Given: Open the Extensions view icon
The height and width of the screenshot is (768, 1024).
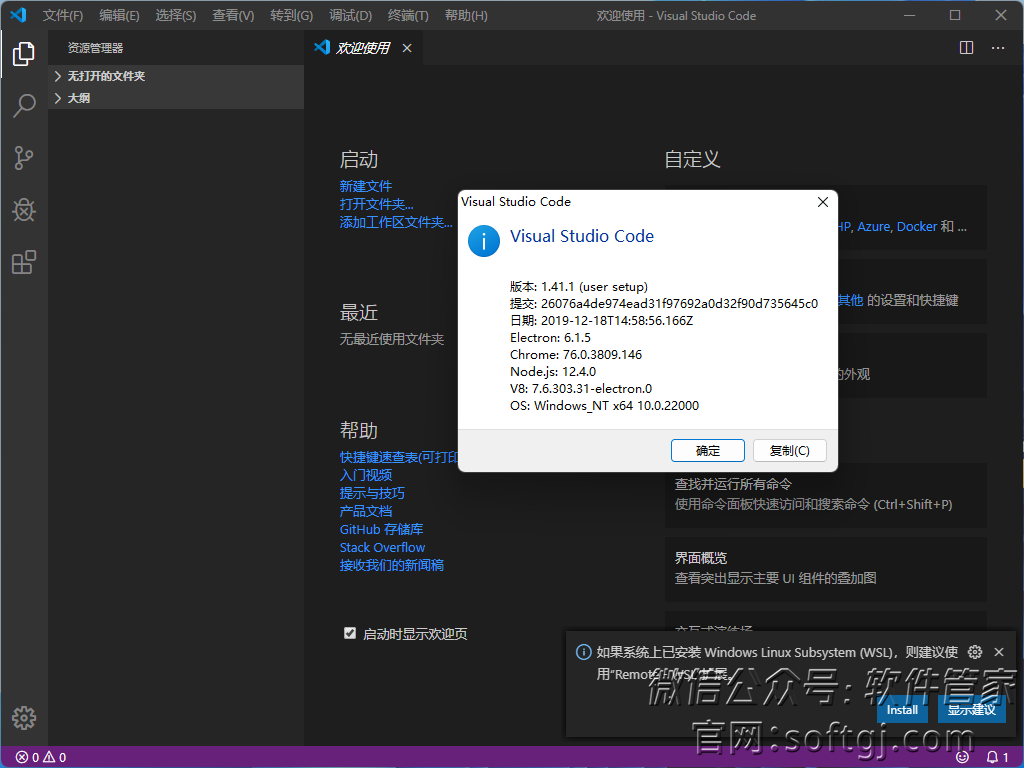Looking at the screenshot, I should pos(24,262).
